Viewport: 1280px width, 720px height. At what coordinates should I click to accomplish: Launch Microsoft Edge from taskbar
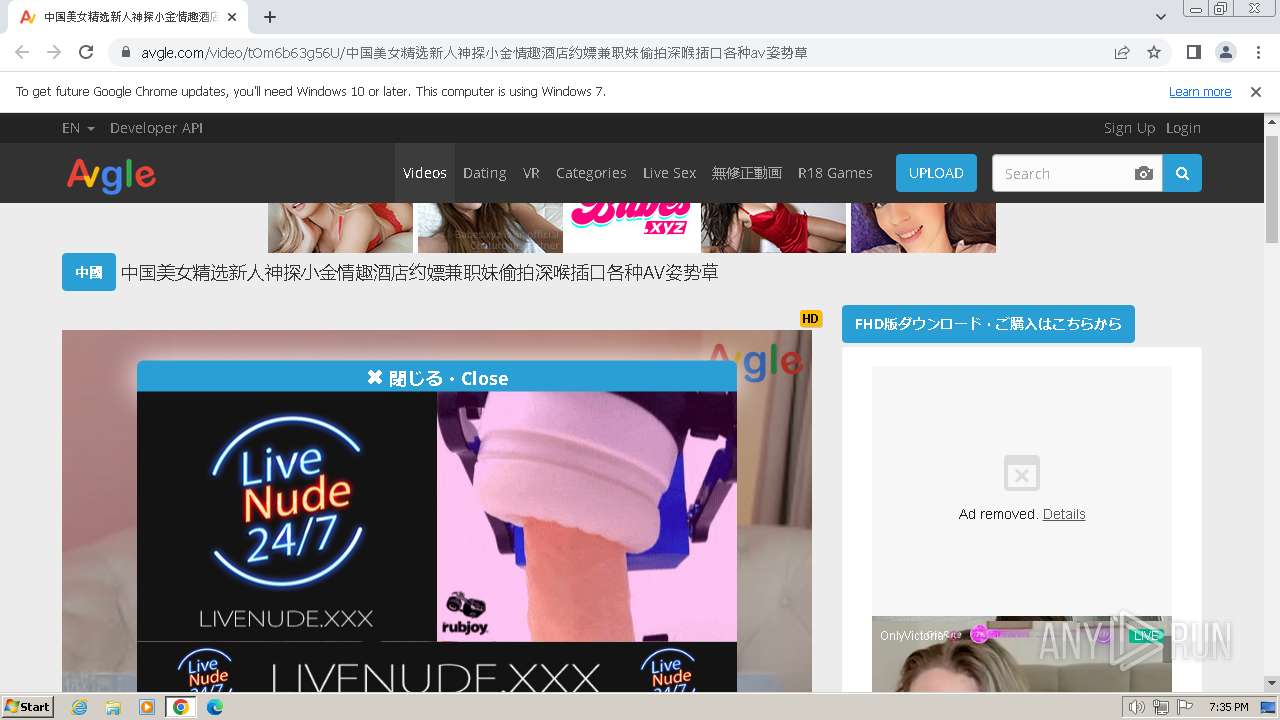click(215, 707)
